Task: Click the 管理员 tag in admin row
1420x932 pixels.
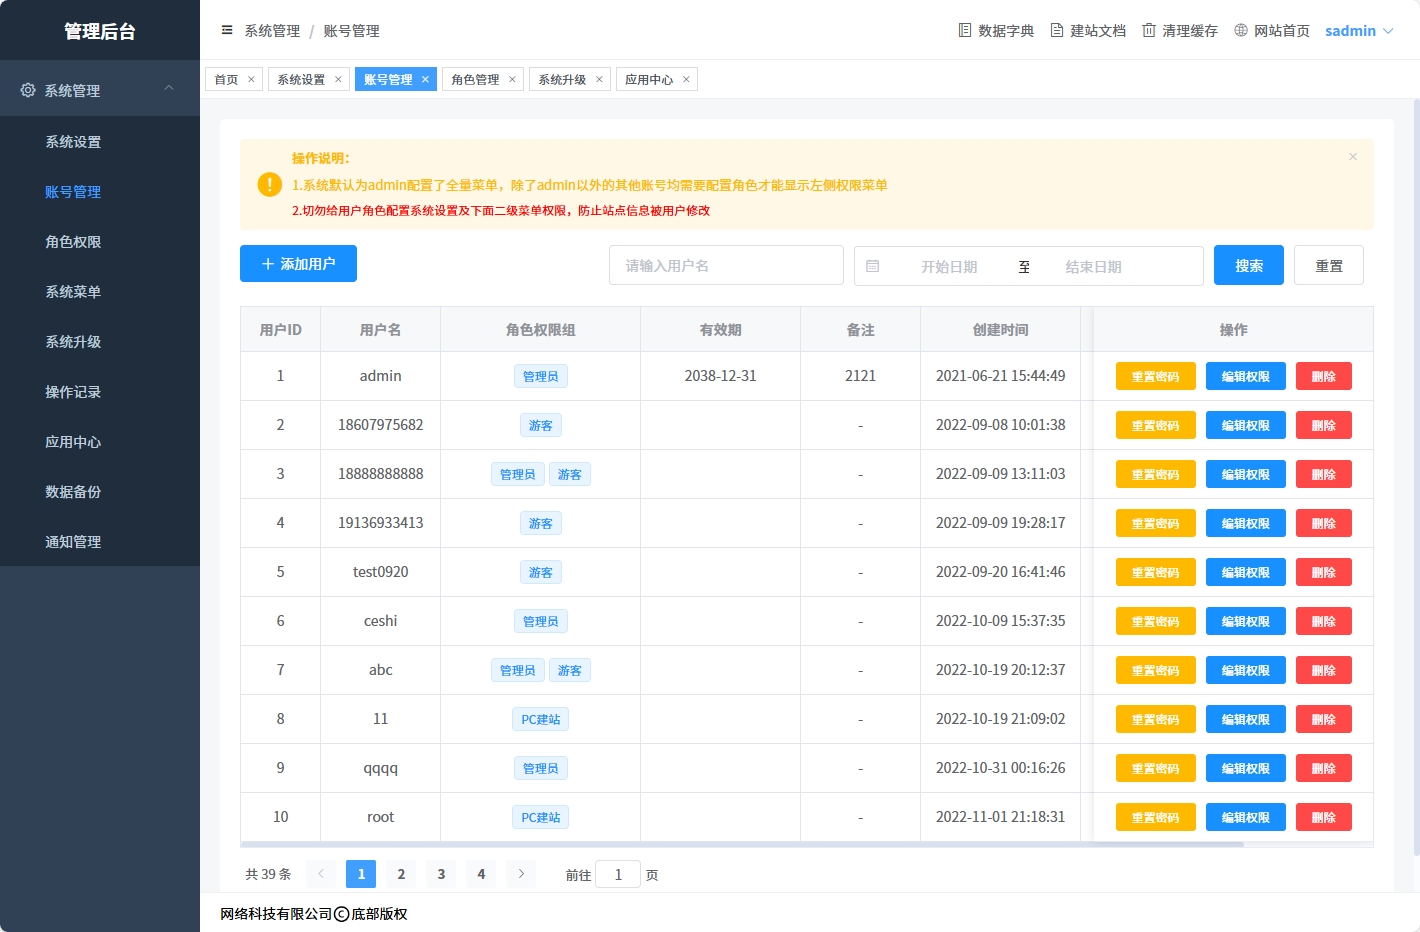Action: coord(541,376)
